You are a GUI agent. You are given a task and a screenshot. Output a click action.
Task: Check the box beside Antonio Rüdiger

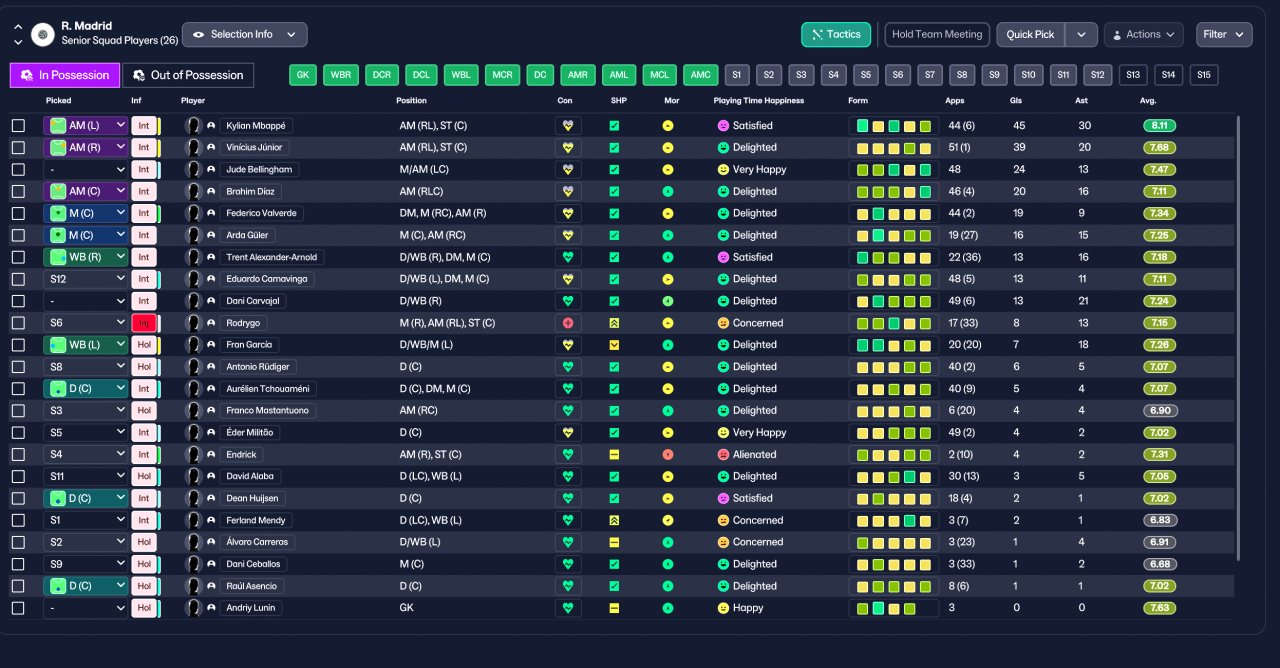click(18, 367)
